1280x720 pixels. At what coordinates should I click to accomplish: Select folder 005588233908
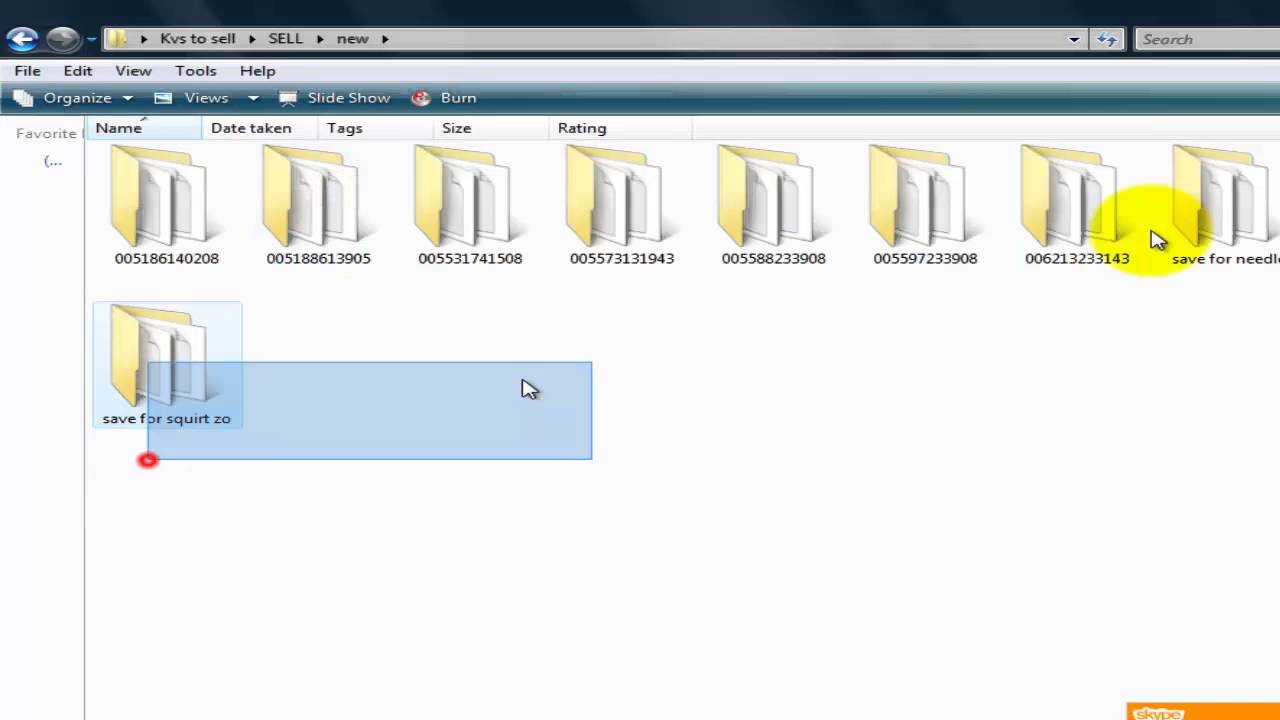[x=773, y=207]
